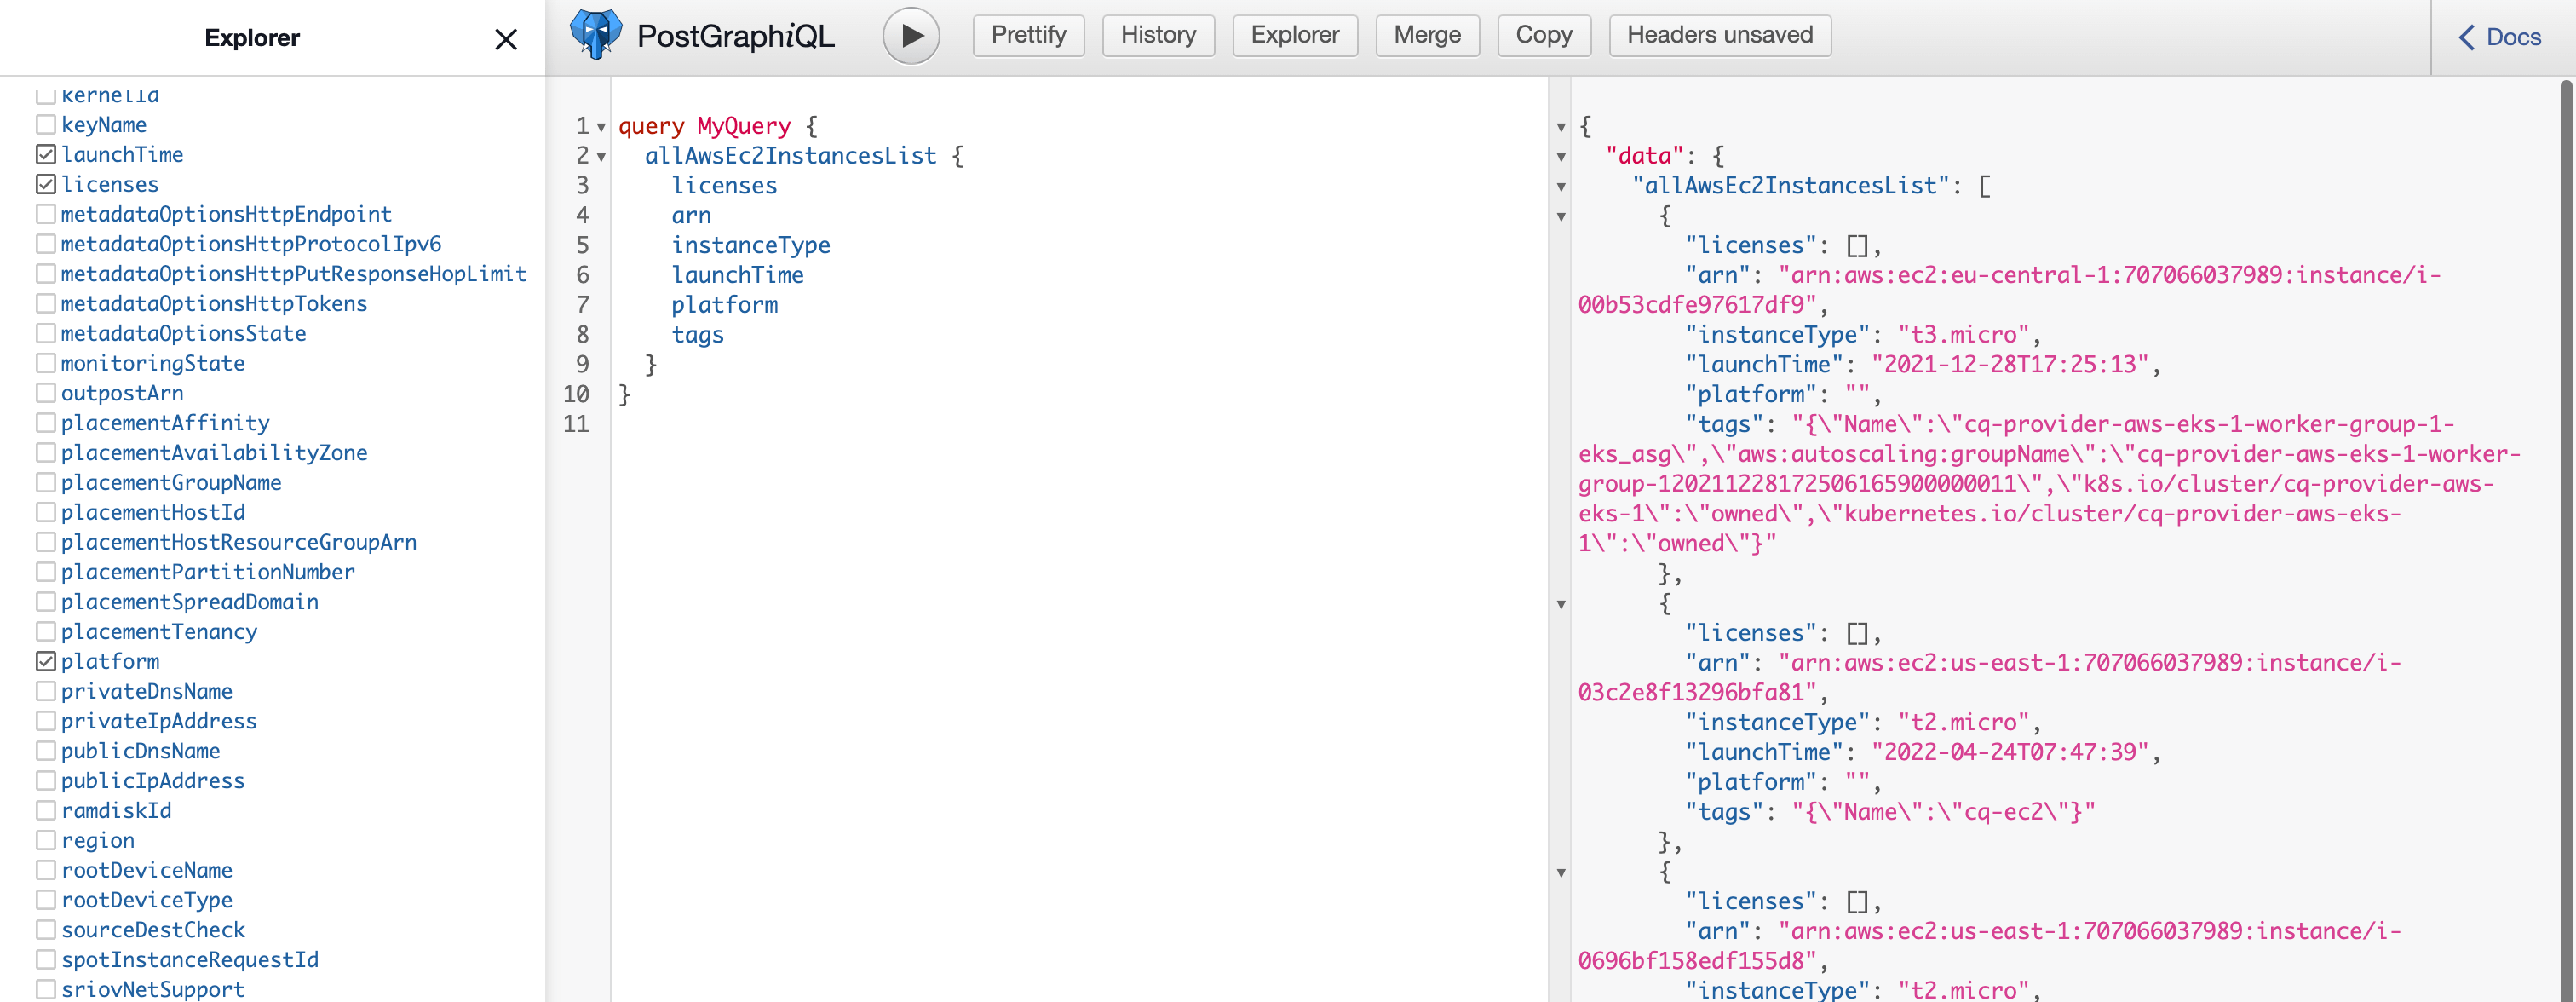Close the Explorer panel with X
2576x1002 pixels.
point(506,39)
